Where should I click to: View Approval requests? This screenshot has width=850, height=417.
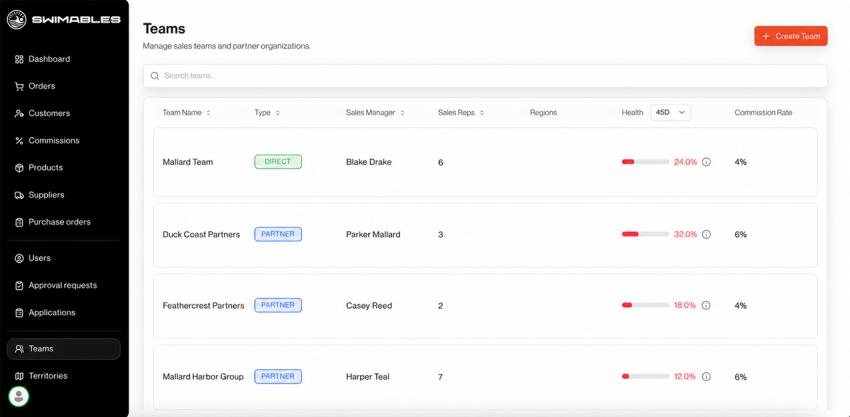(x=63, y=285)
